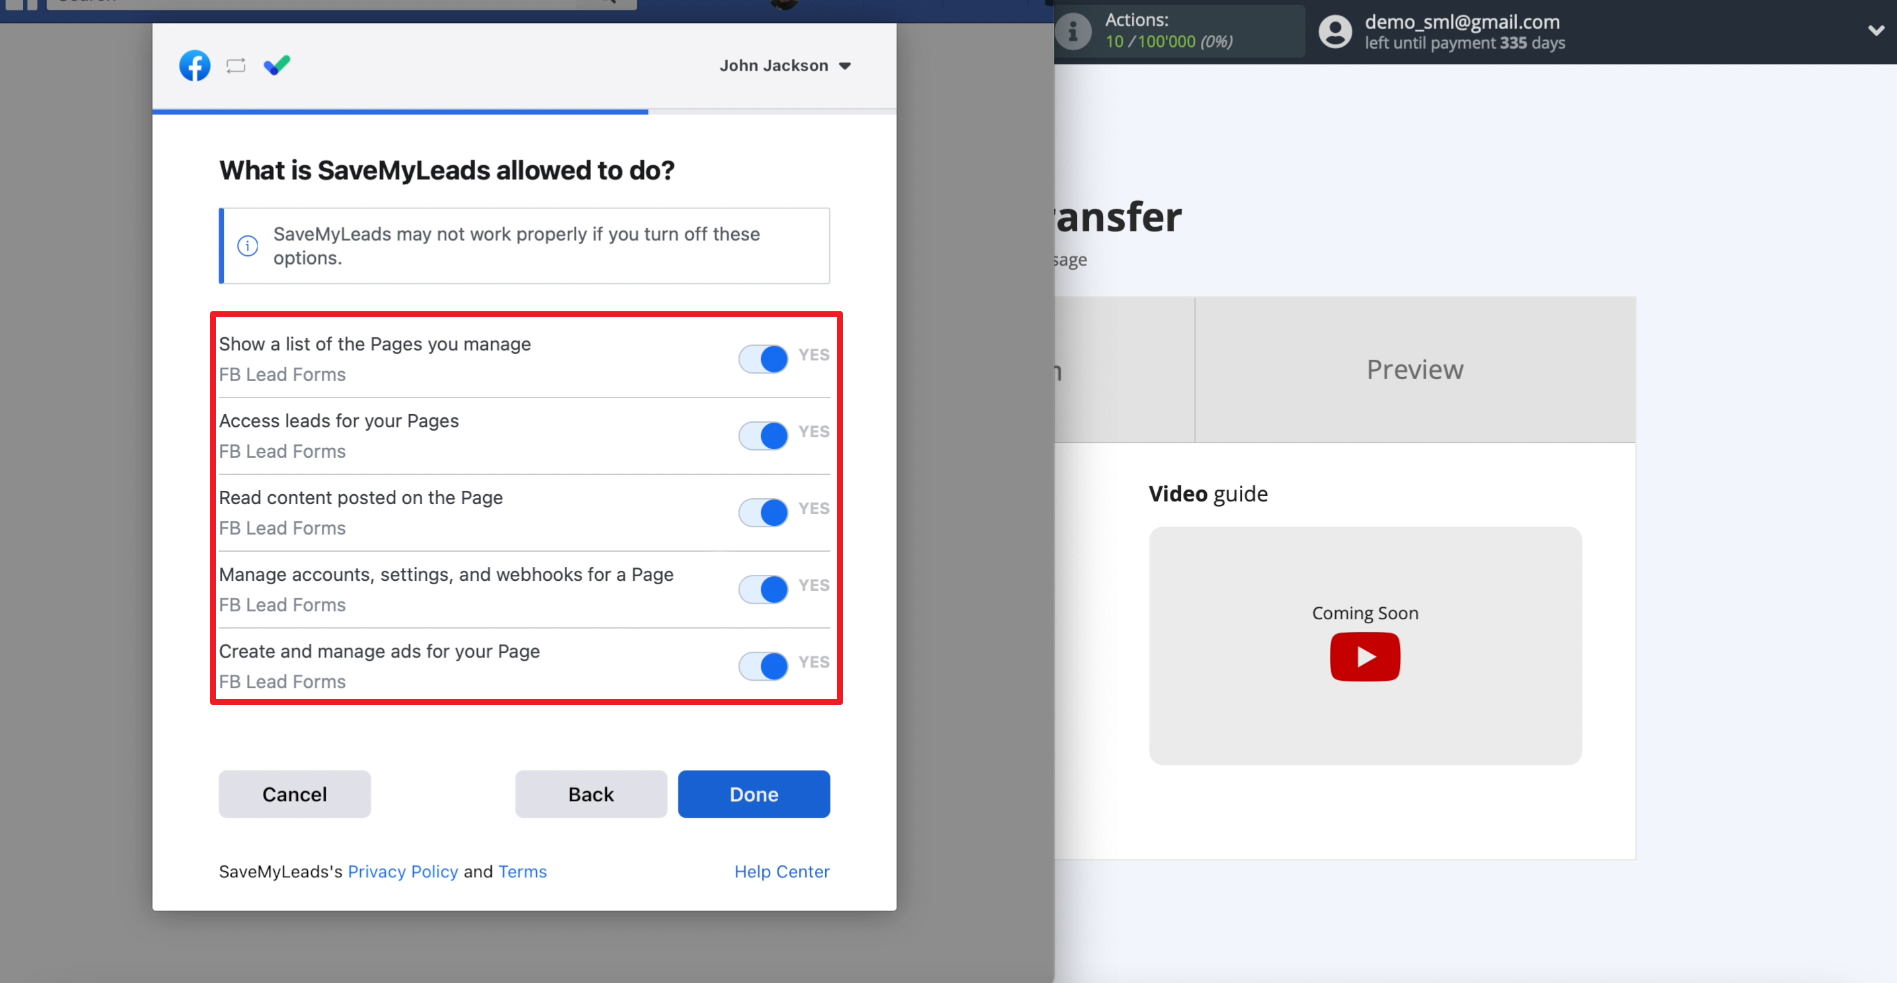Viewport: 1897px width, 983px height.
Task: Toggle off Create and manage ads permission
Action: pos(764,666)
